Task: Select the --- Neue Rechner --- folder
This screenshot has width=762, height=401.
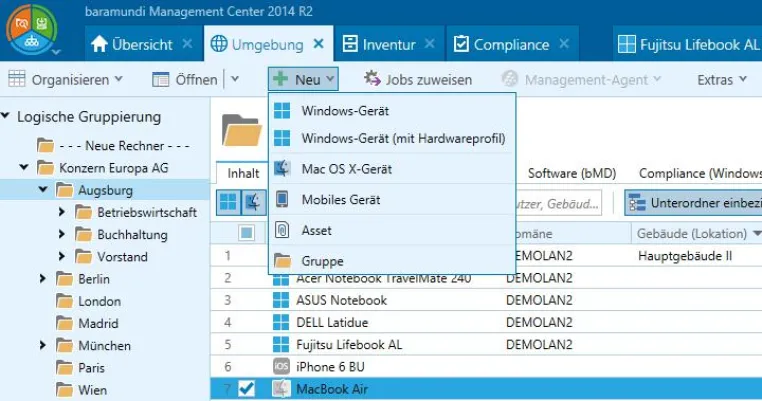Action: 113,145
